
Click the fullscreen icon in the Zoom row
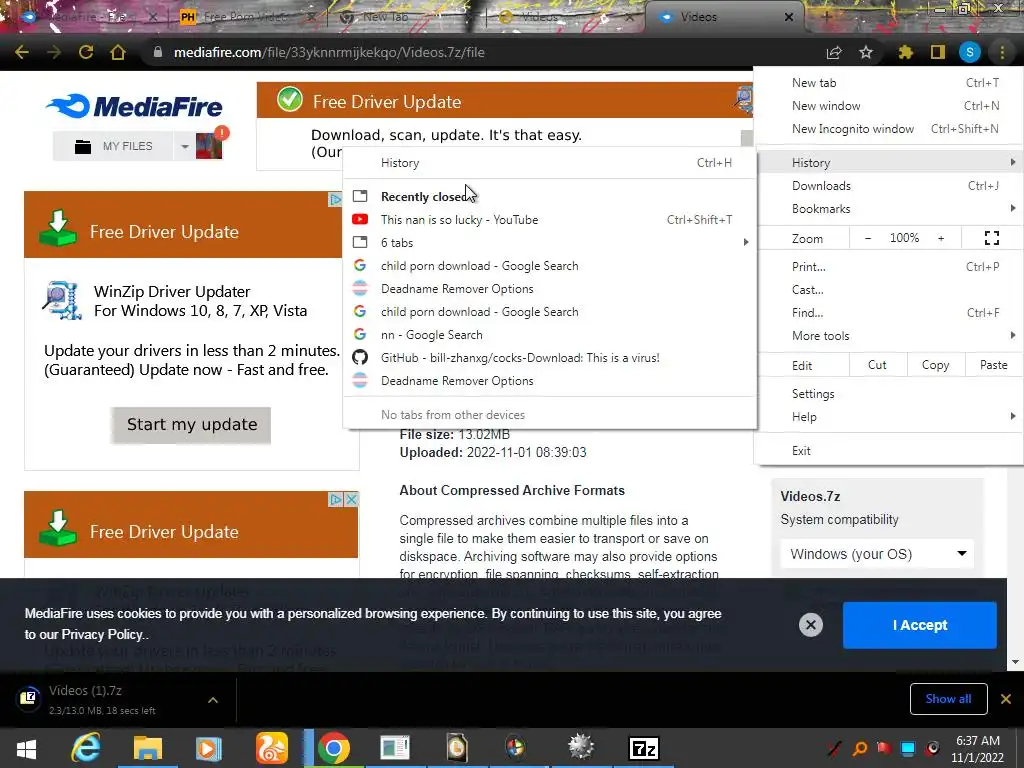pos(991,238)
